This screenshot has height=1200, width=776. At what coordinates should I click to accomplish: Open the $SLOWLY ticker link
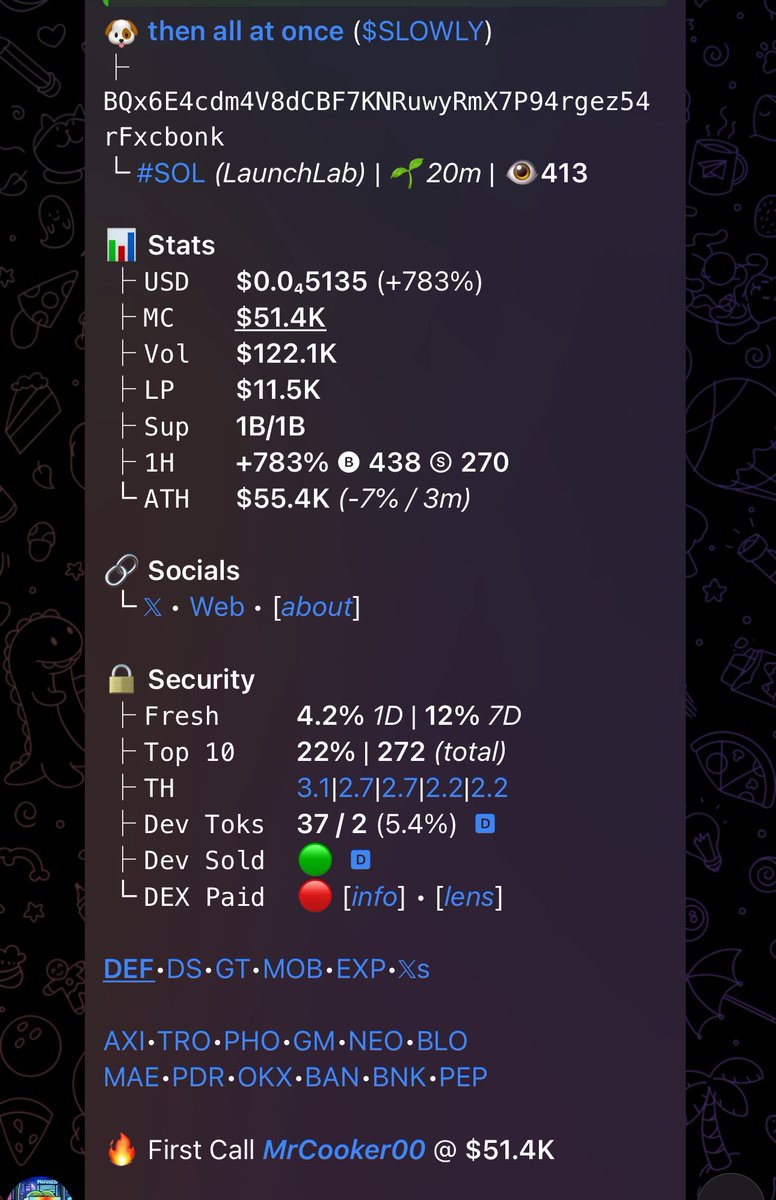point(423,31)
